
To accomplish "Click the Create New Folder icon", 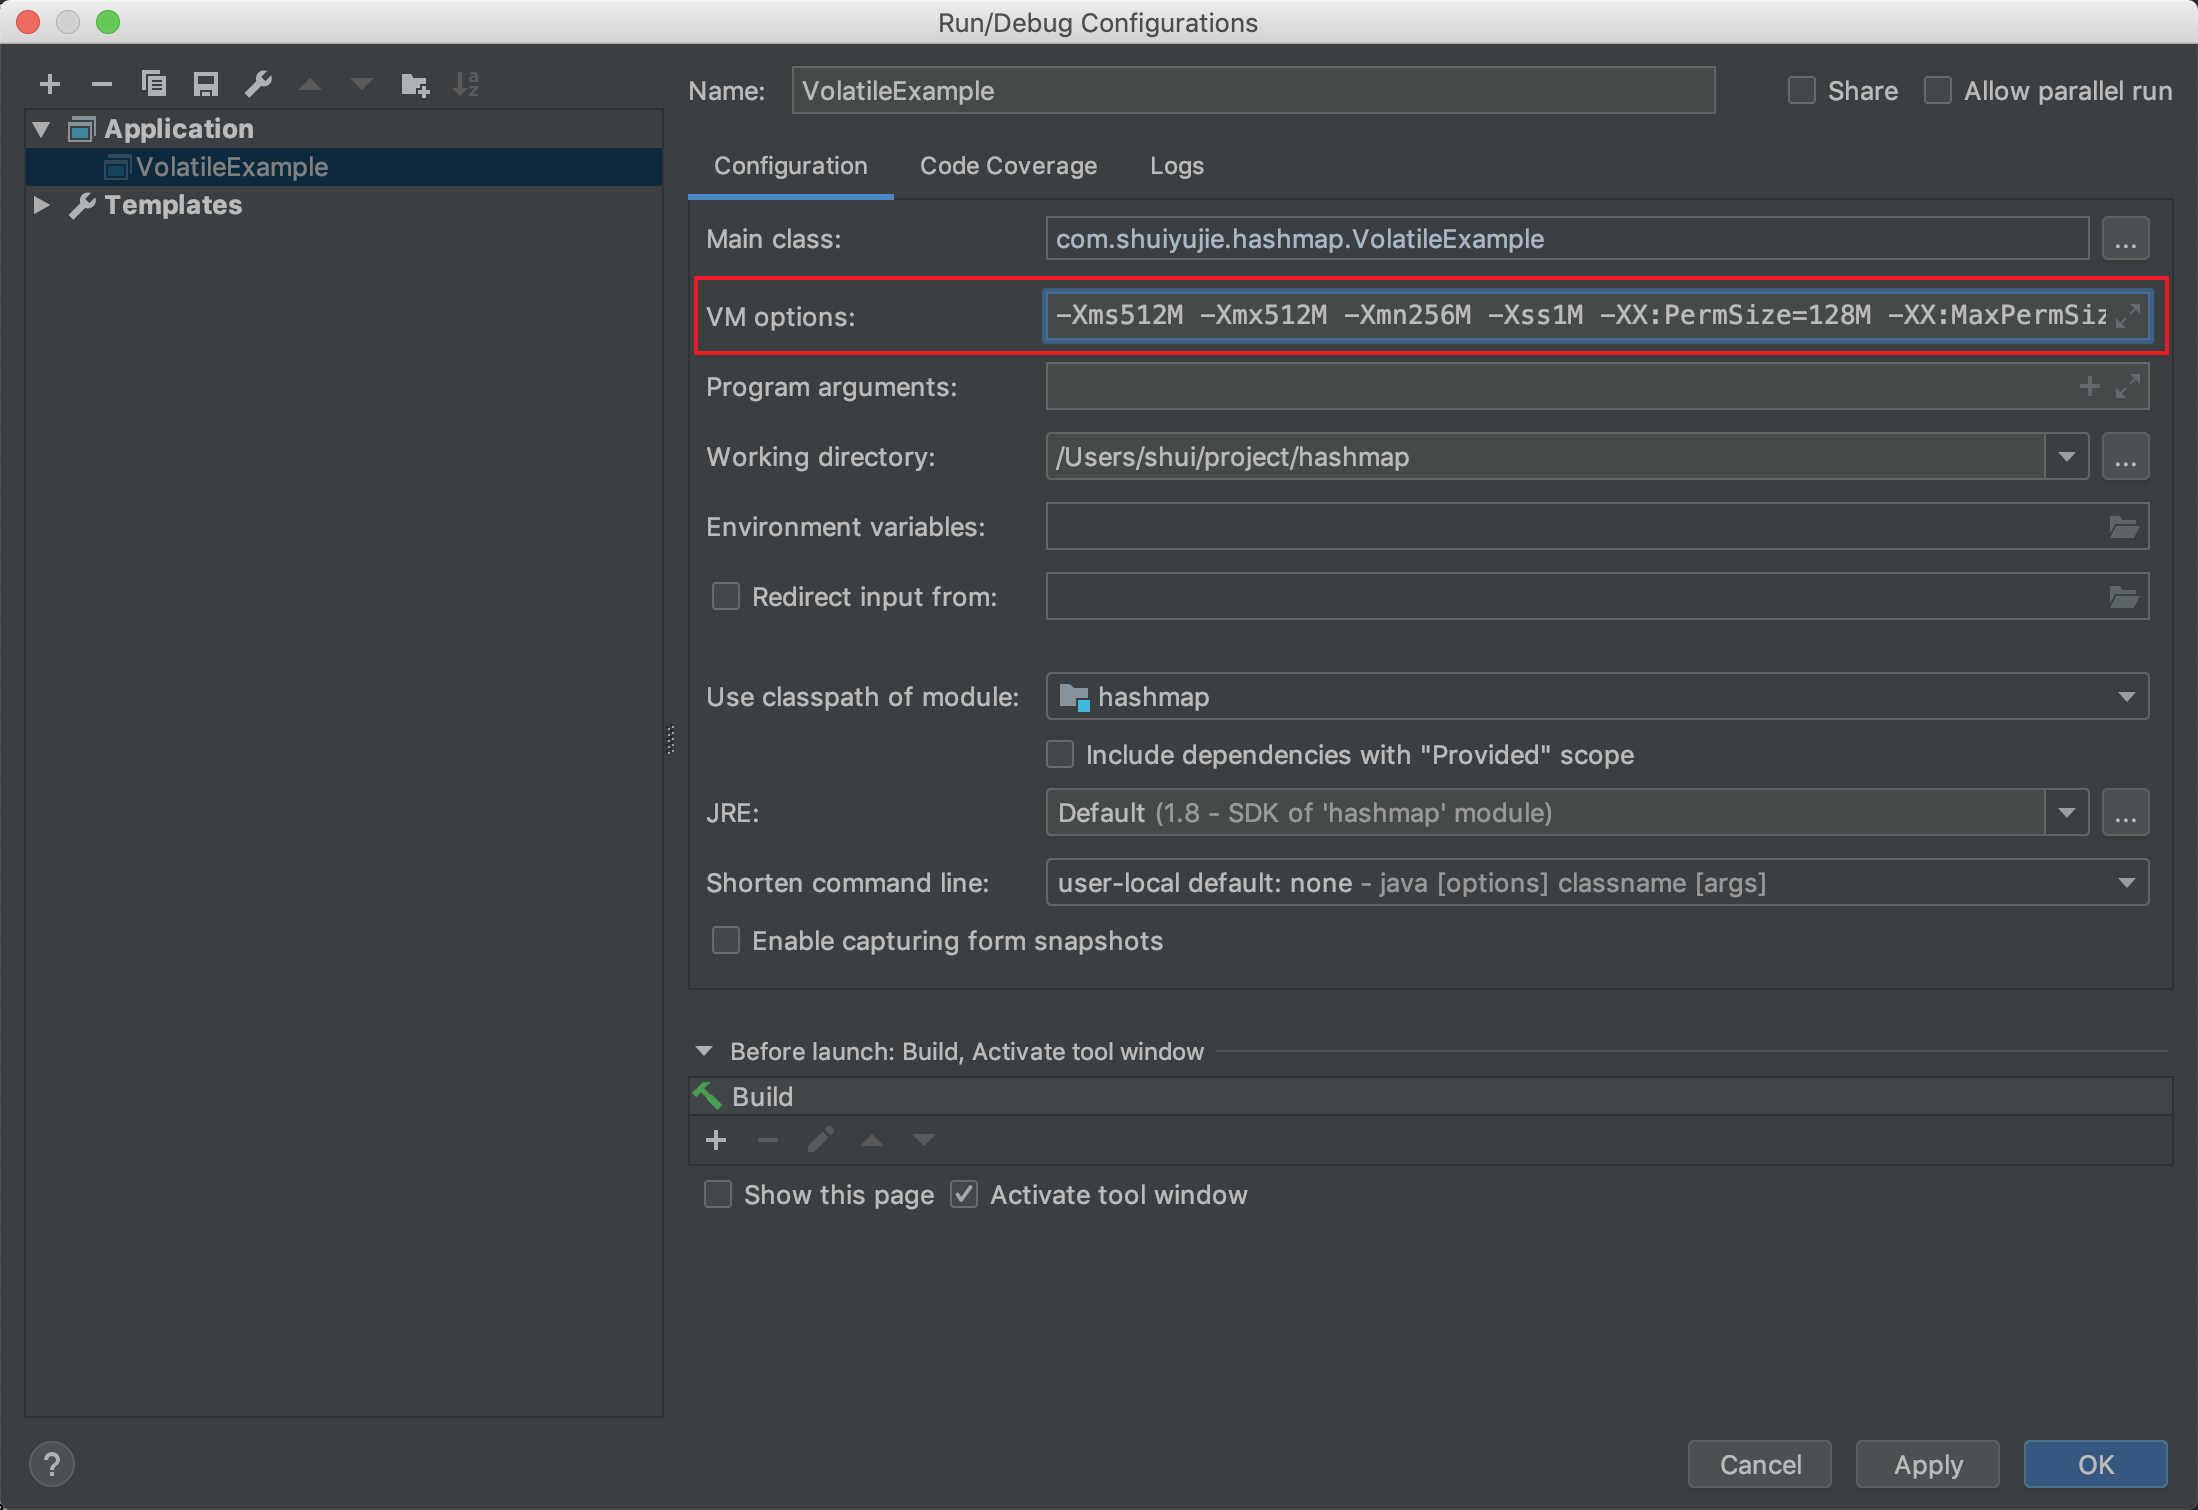I will pyautogui.click(x=414, y=84).
